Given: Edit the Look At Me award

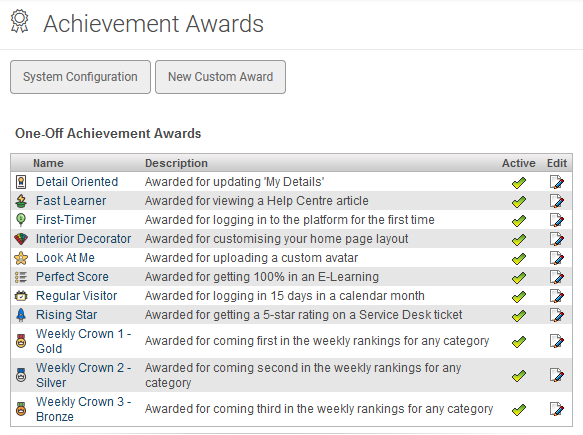Looking at the screenshot, I should click(557, 258).
